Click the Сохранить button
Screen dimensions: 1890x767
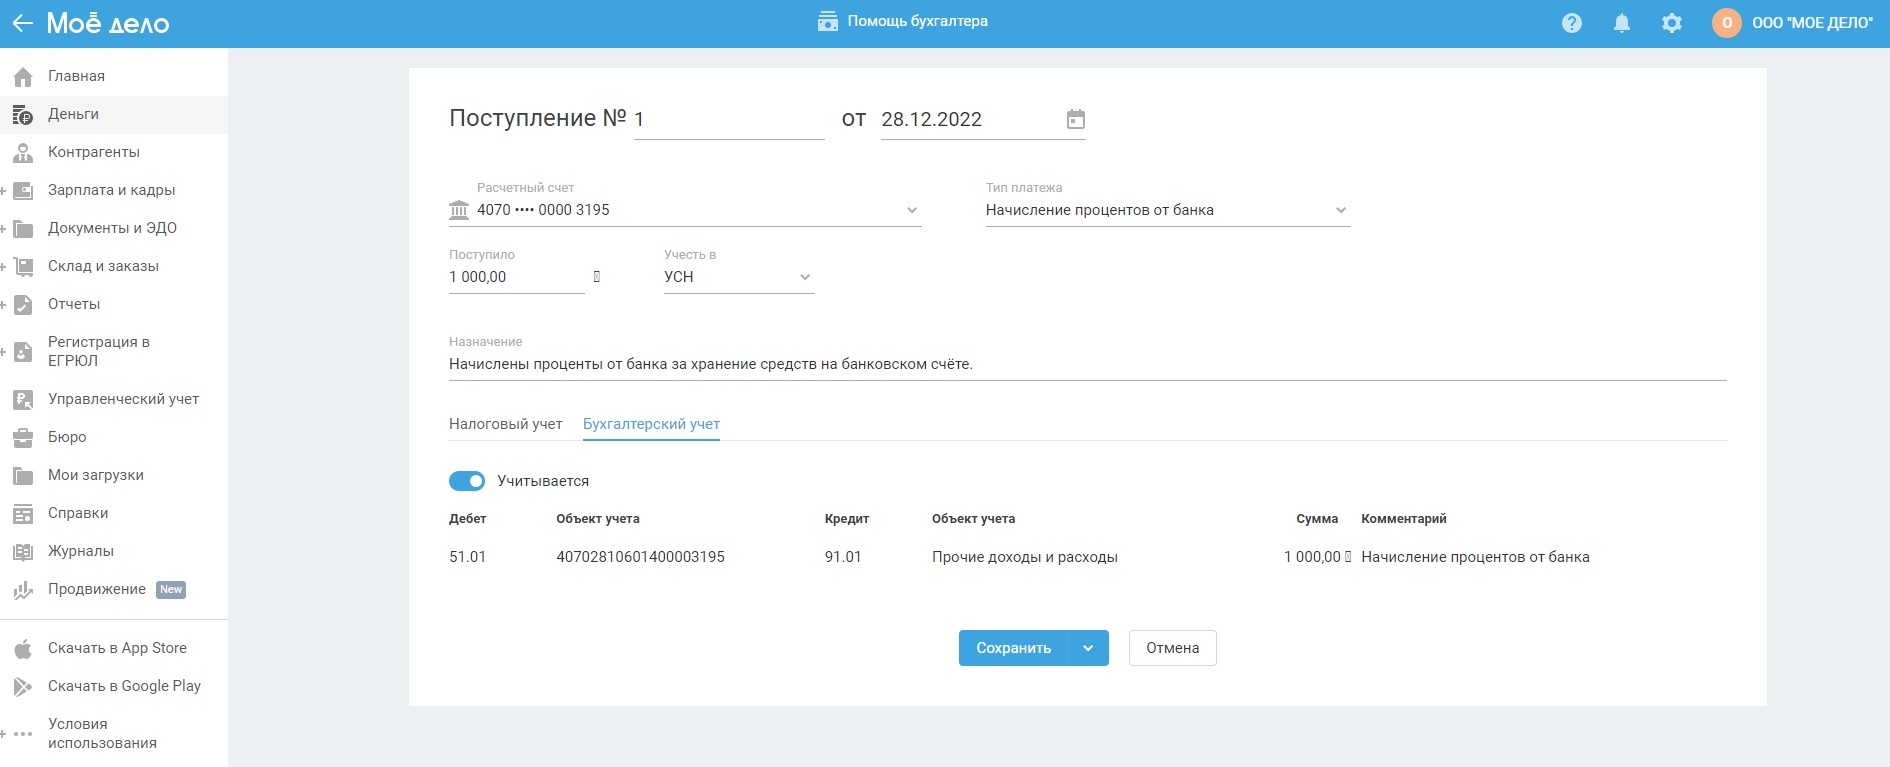tap(1013, 648)
